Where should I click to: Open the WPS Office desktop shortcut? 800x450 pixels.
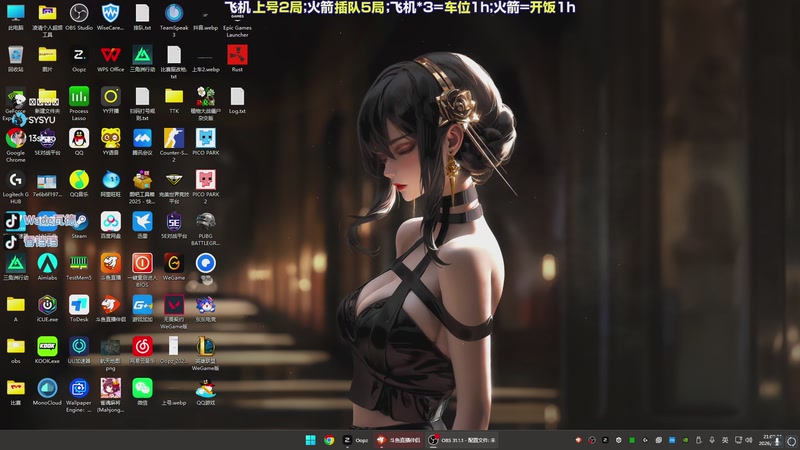pyautogui.click(x=110, y=58)
